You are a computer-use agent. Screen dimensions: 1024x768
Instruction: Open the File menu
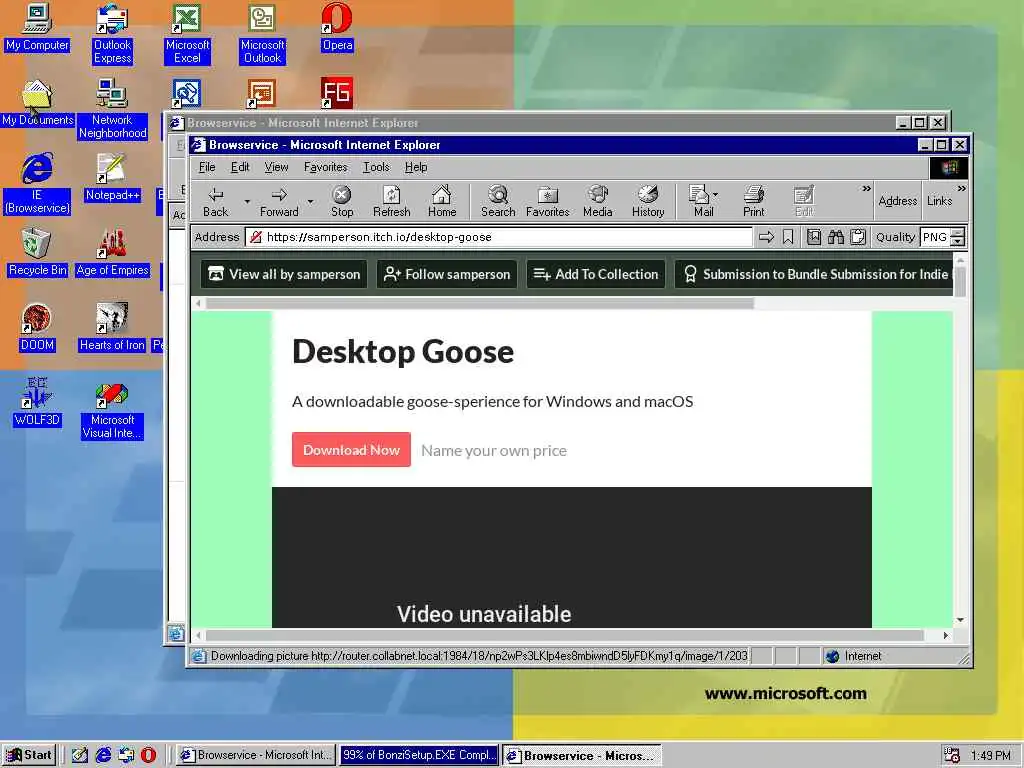tap(207, 167)
